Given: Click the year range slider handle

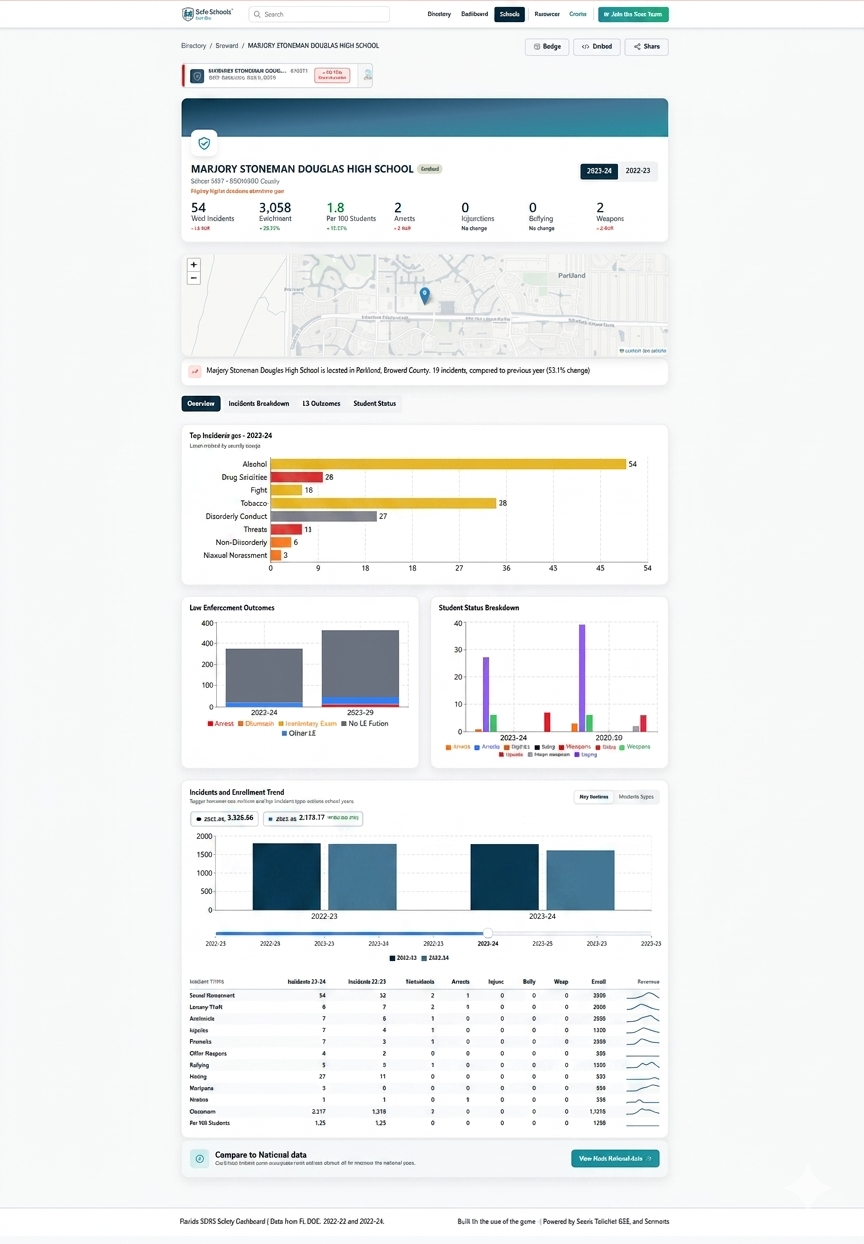Looking at the screenshot, I should [488, 933].
